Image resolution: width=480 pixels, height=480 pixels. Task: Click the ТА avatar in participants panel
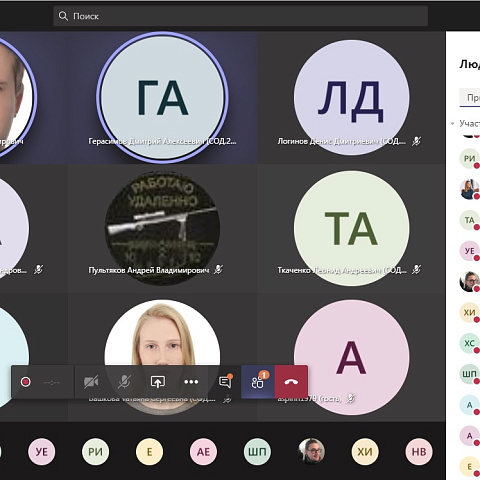(x=469, y=220)
